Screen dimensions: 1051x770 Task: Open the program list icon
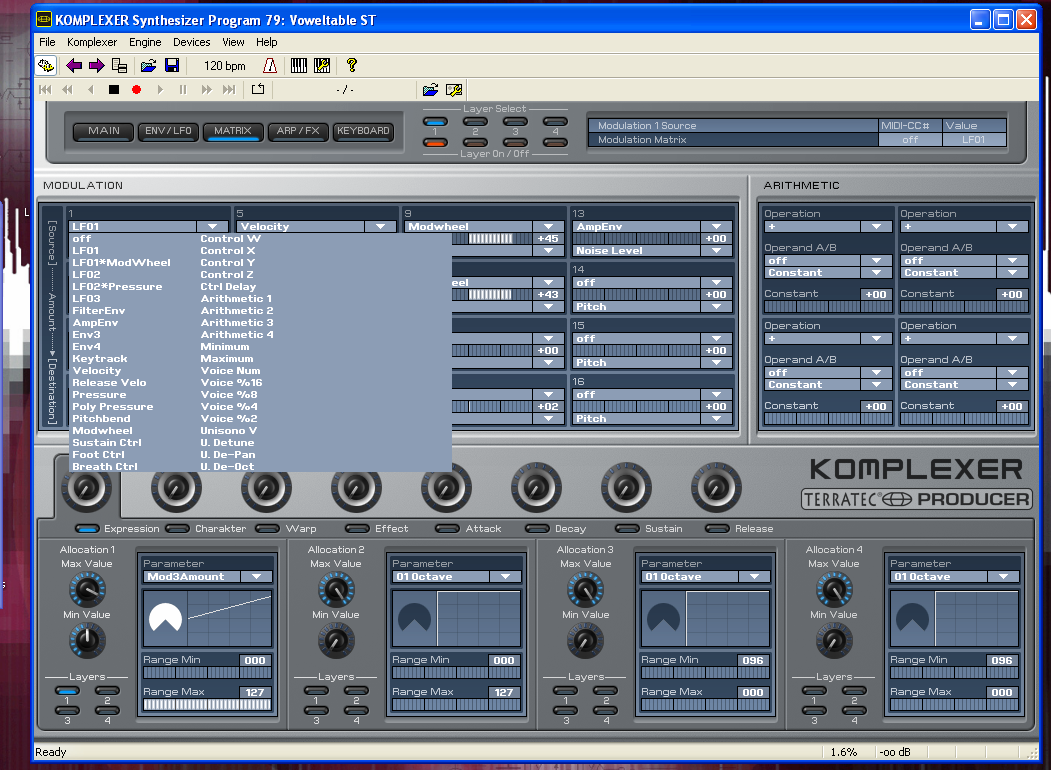[119, 66]
